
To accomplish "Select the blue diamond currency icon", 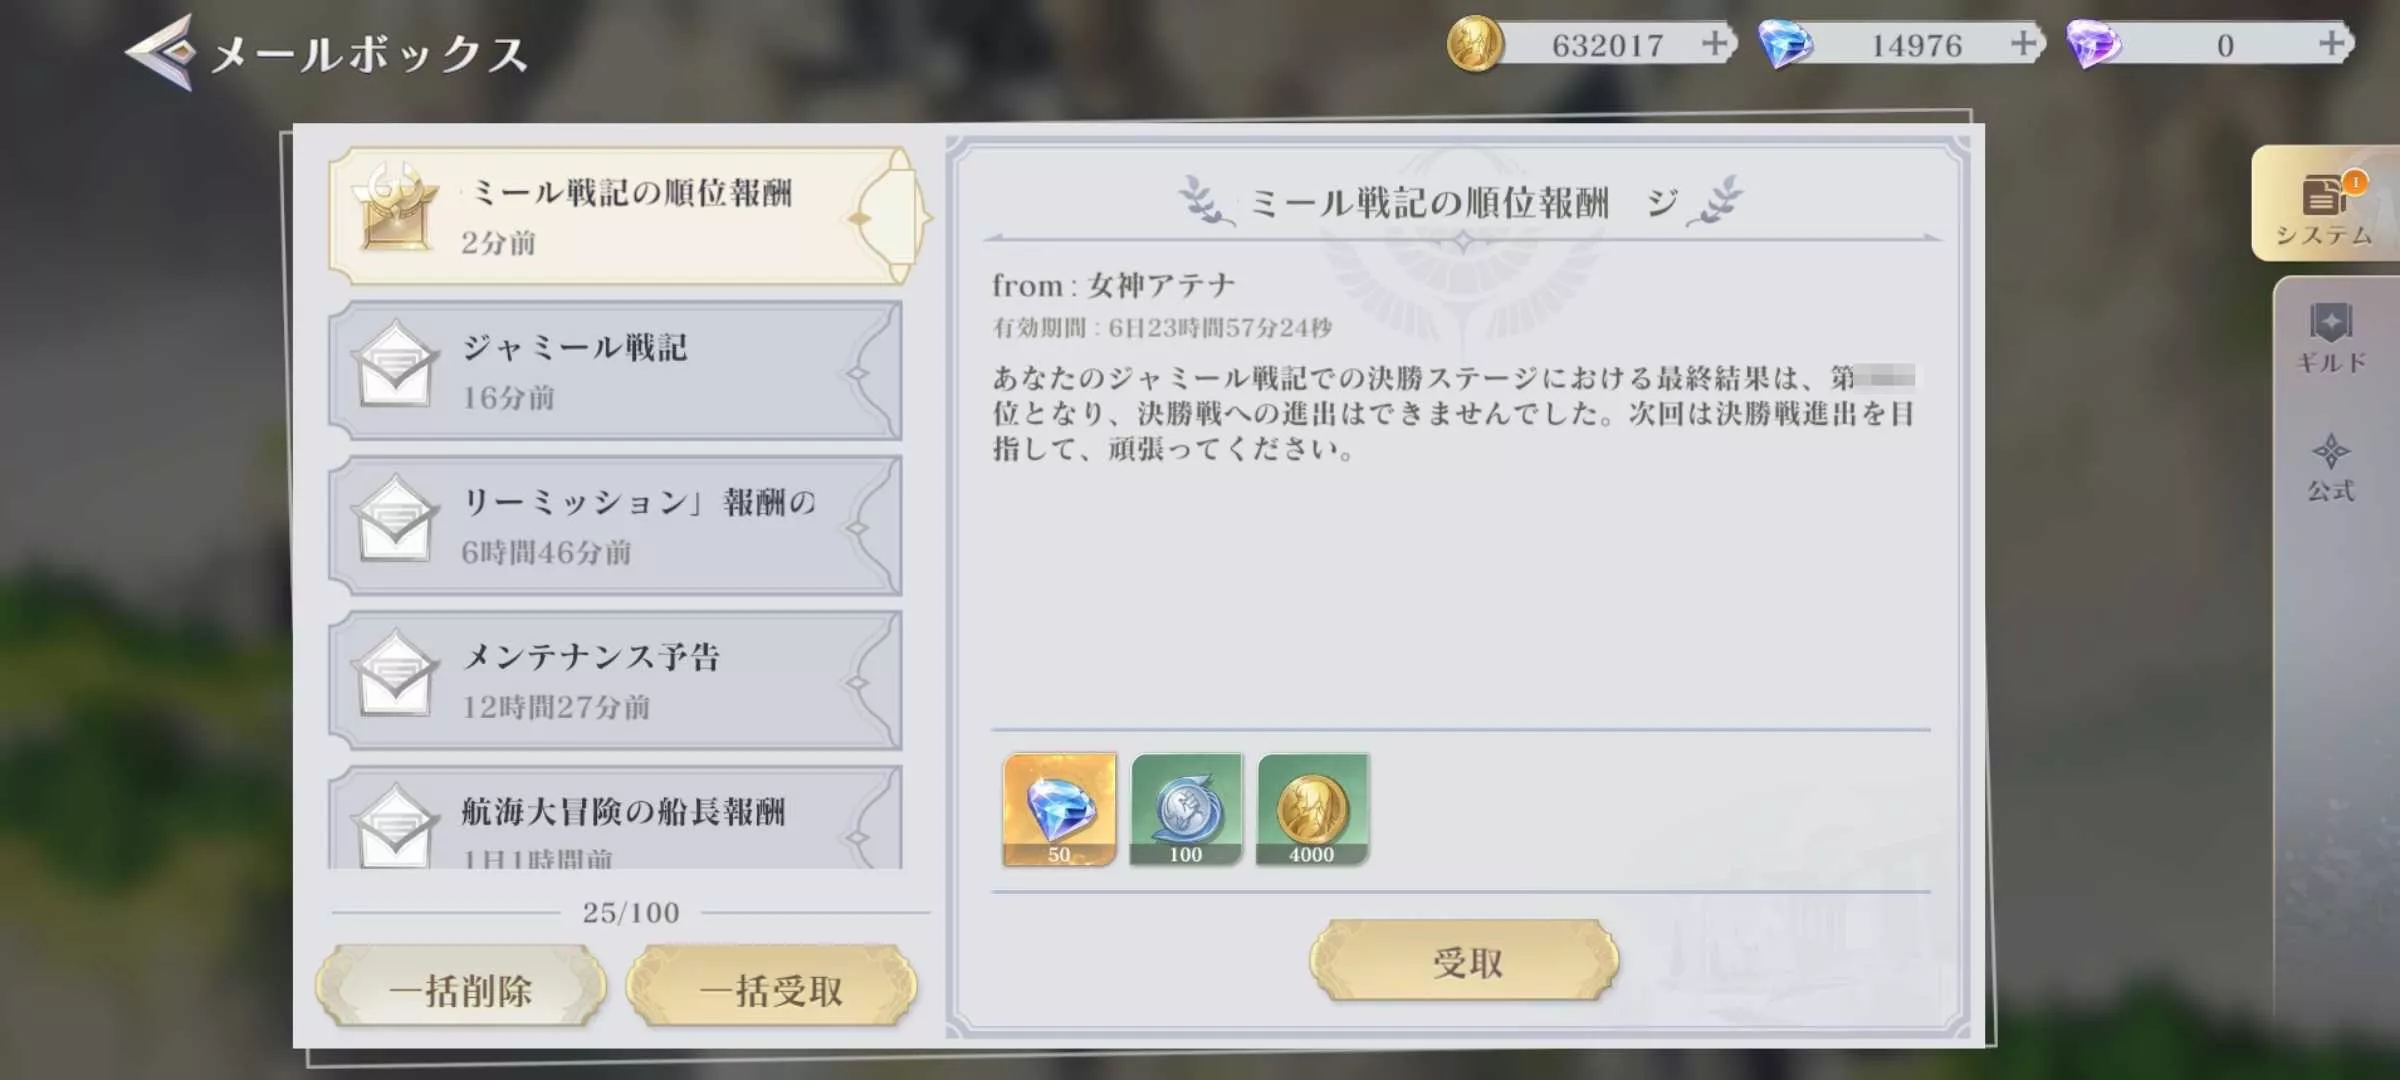I will tap(1785, 44).
